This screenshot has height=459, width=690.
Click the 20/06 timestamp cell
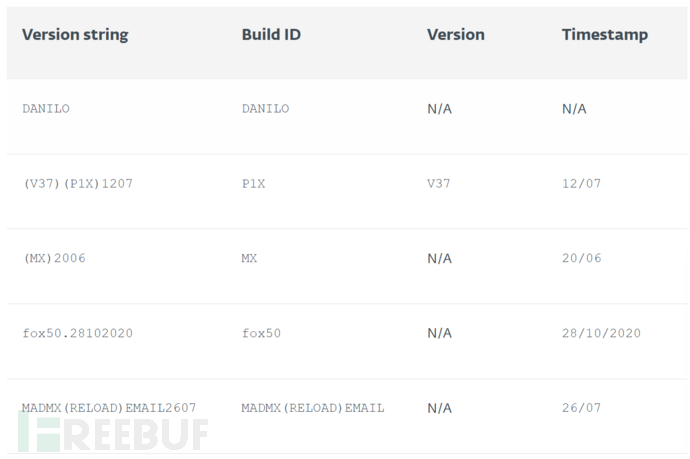tap(581, 258)
